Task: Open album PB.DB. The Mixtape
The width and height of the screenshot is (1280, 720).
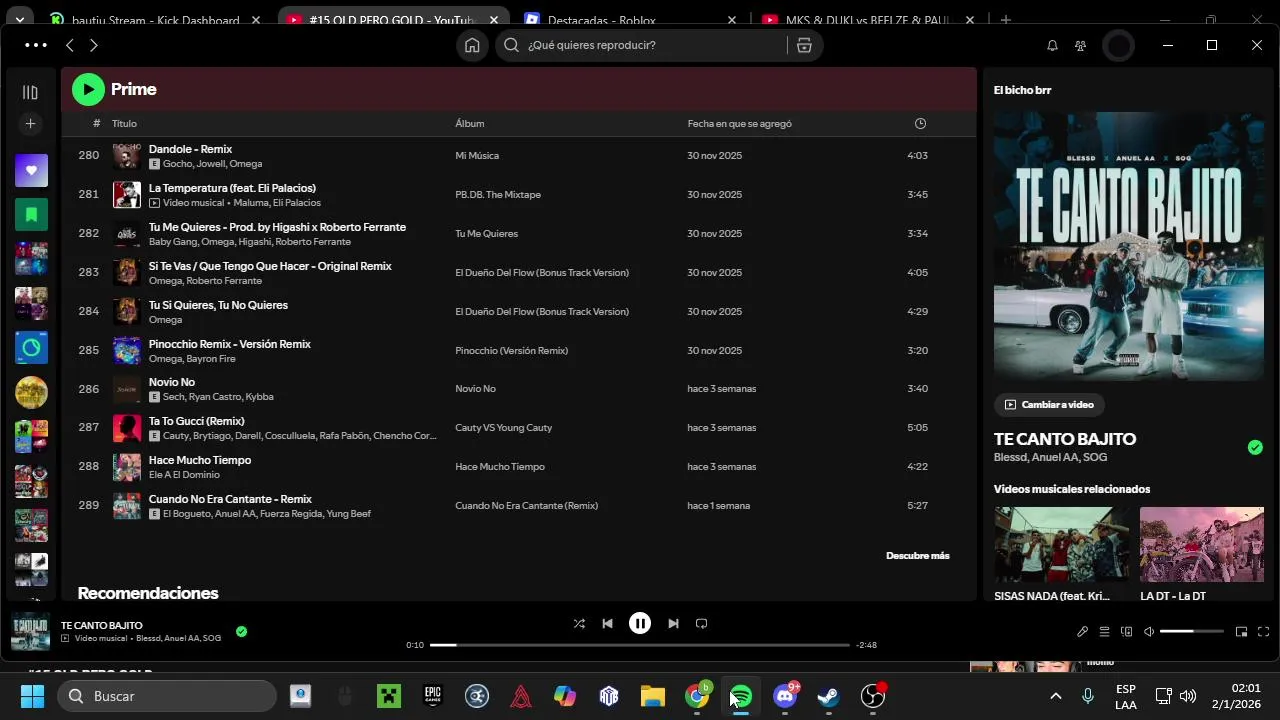Action: coord(497,195)
